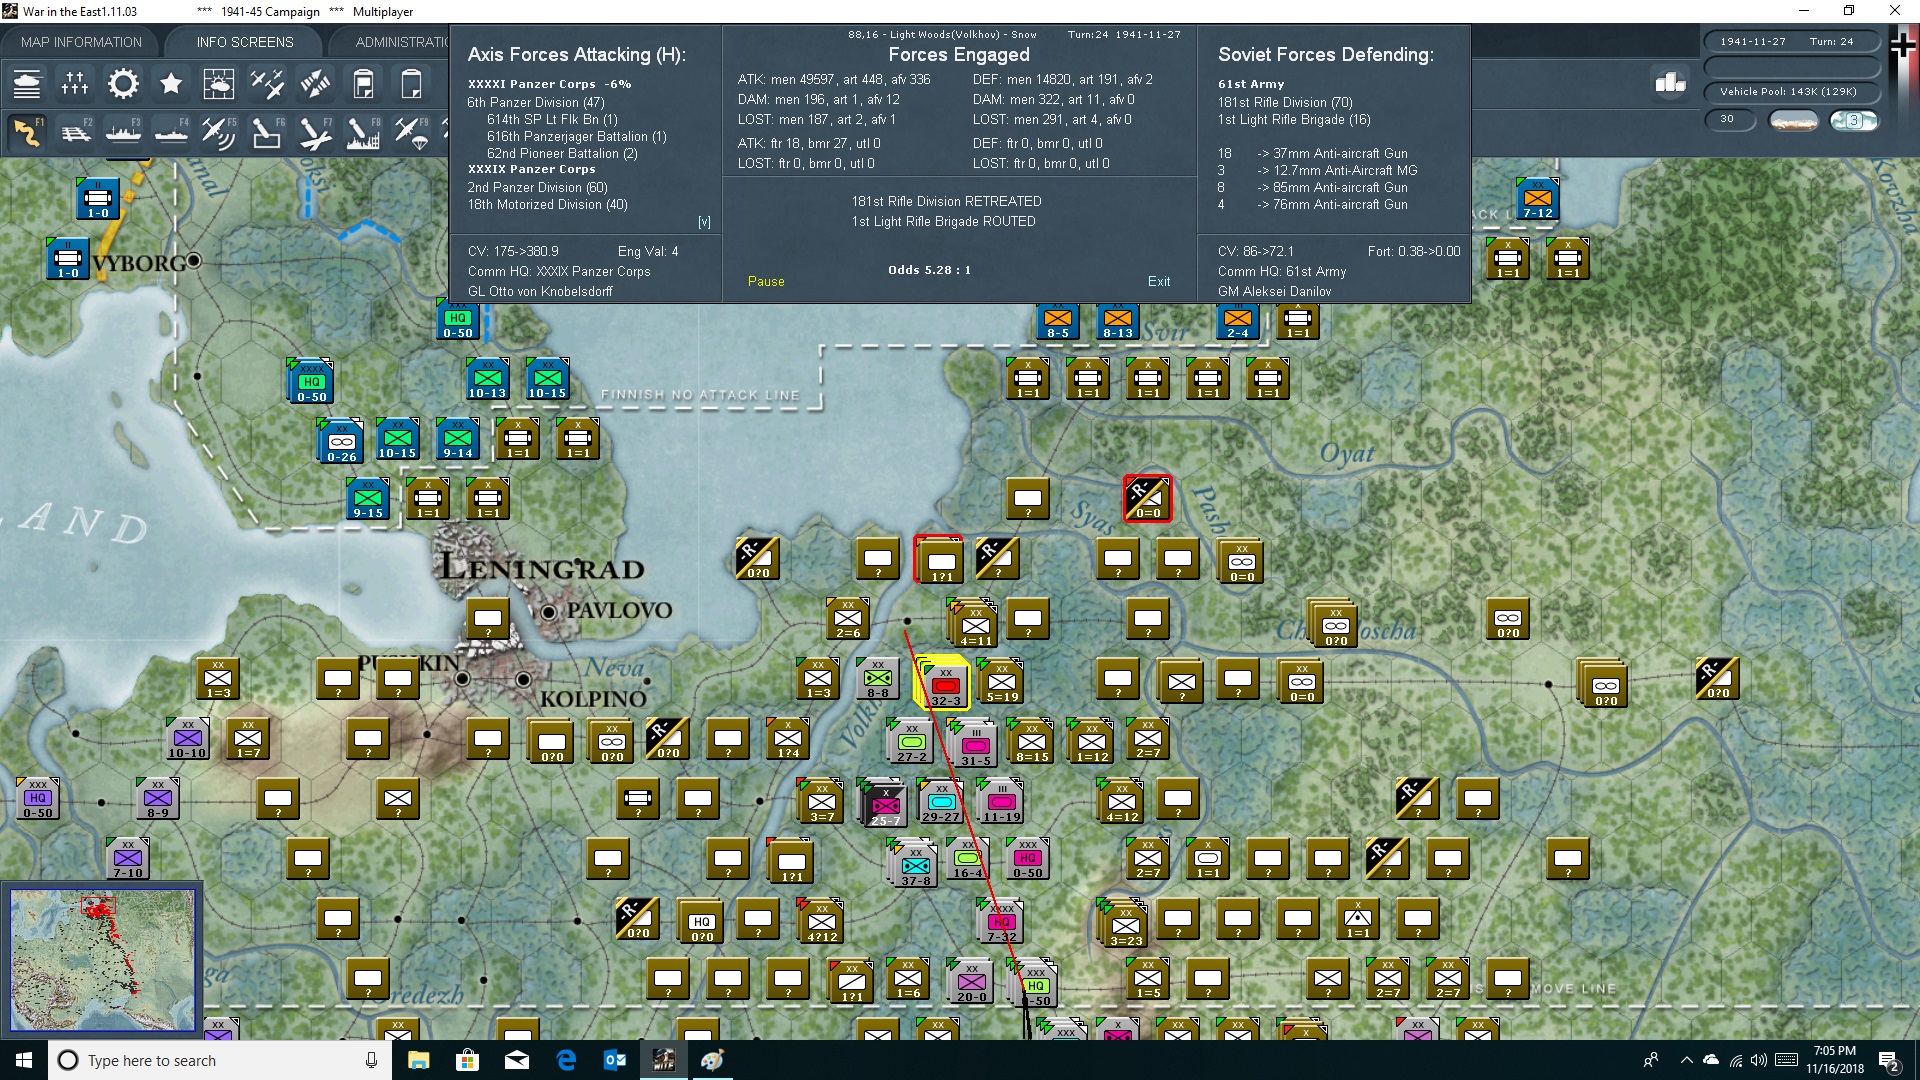Click the German cross flag emblem
The image size is (1920, 1080).
pos(1903,47)
